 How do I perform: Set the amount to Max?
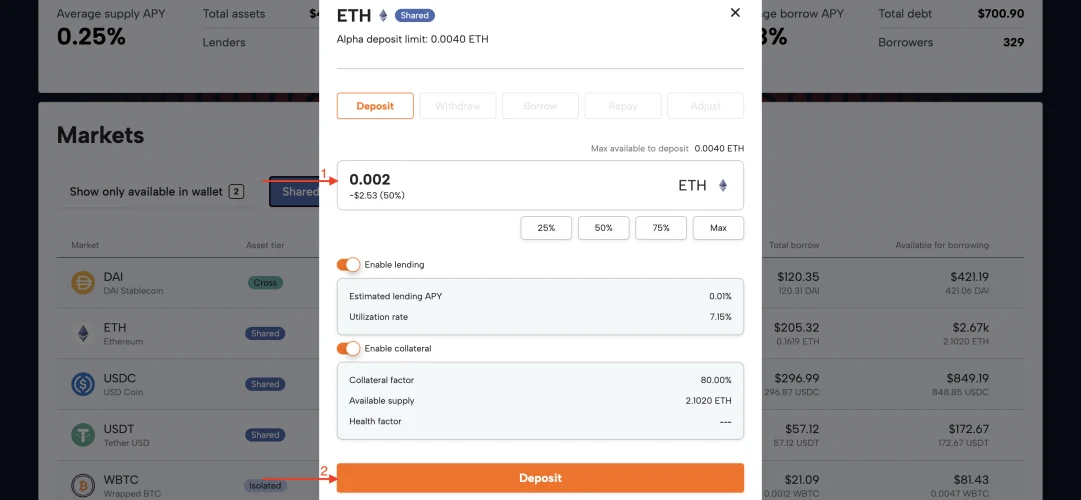click(718, 228)
